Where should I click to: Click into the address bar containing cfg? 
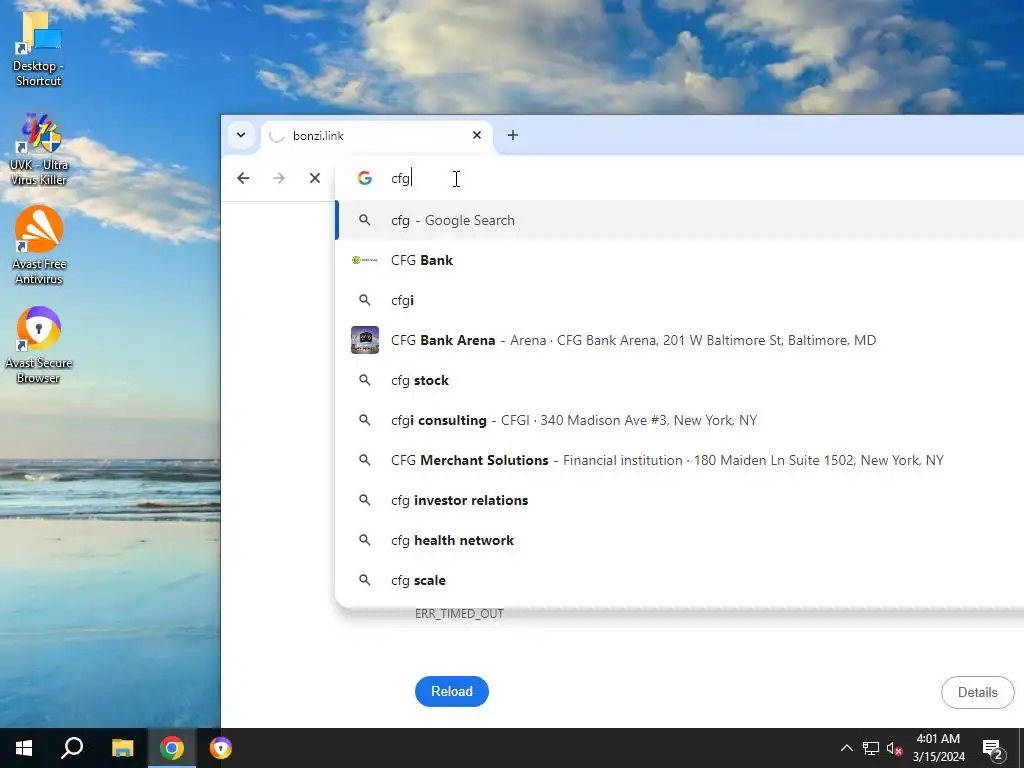click(x=679, y=178)
